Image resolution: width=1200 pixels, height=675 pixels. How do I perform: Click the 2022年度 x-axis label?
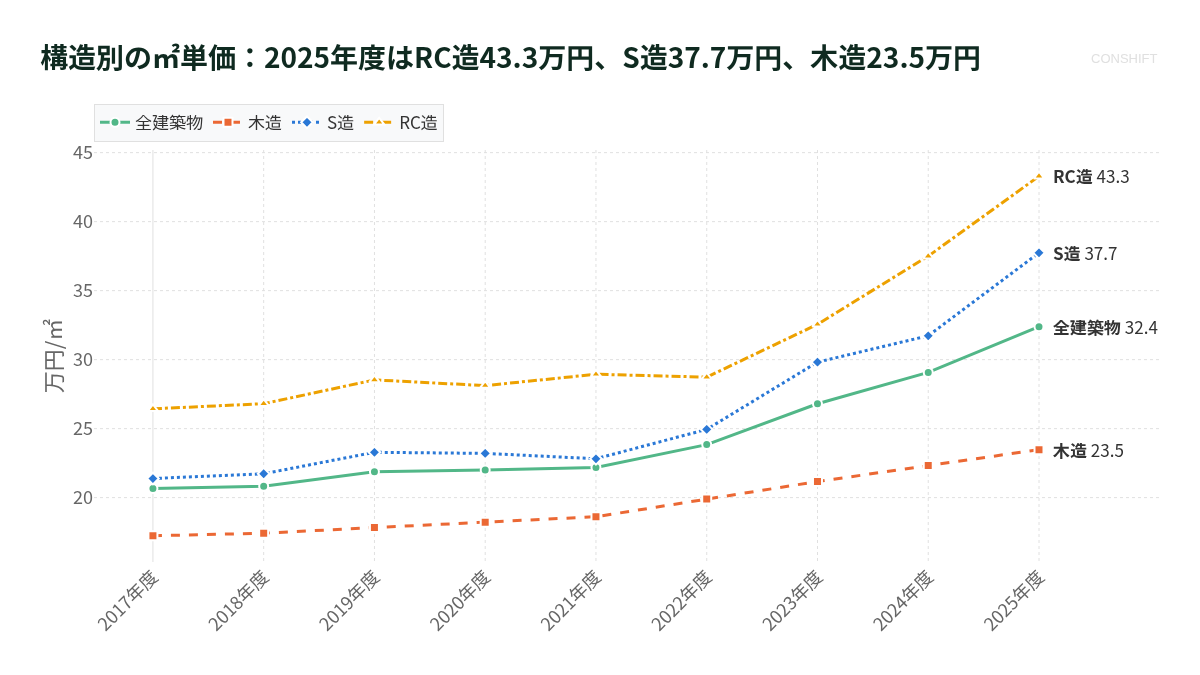(683, 600)
